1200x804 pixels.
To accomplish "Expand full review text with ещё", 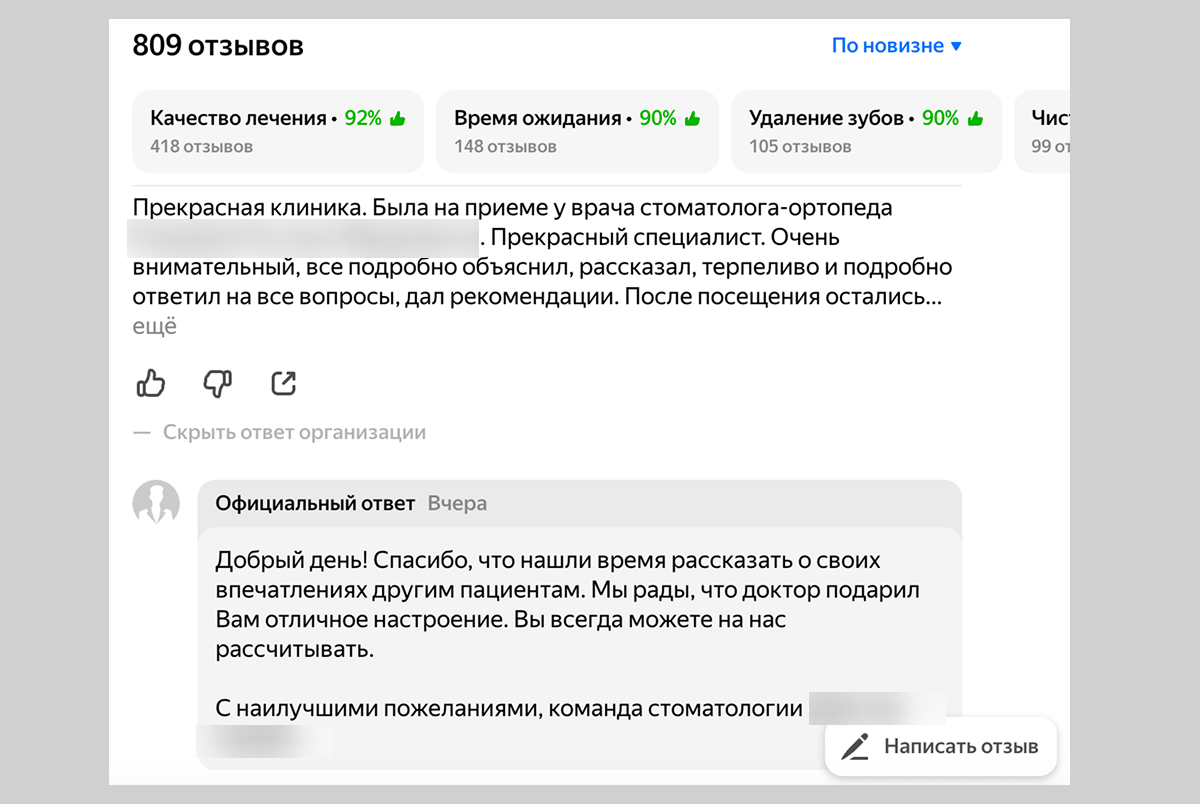I will coord(154,327).
